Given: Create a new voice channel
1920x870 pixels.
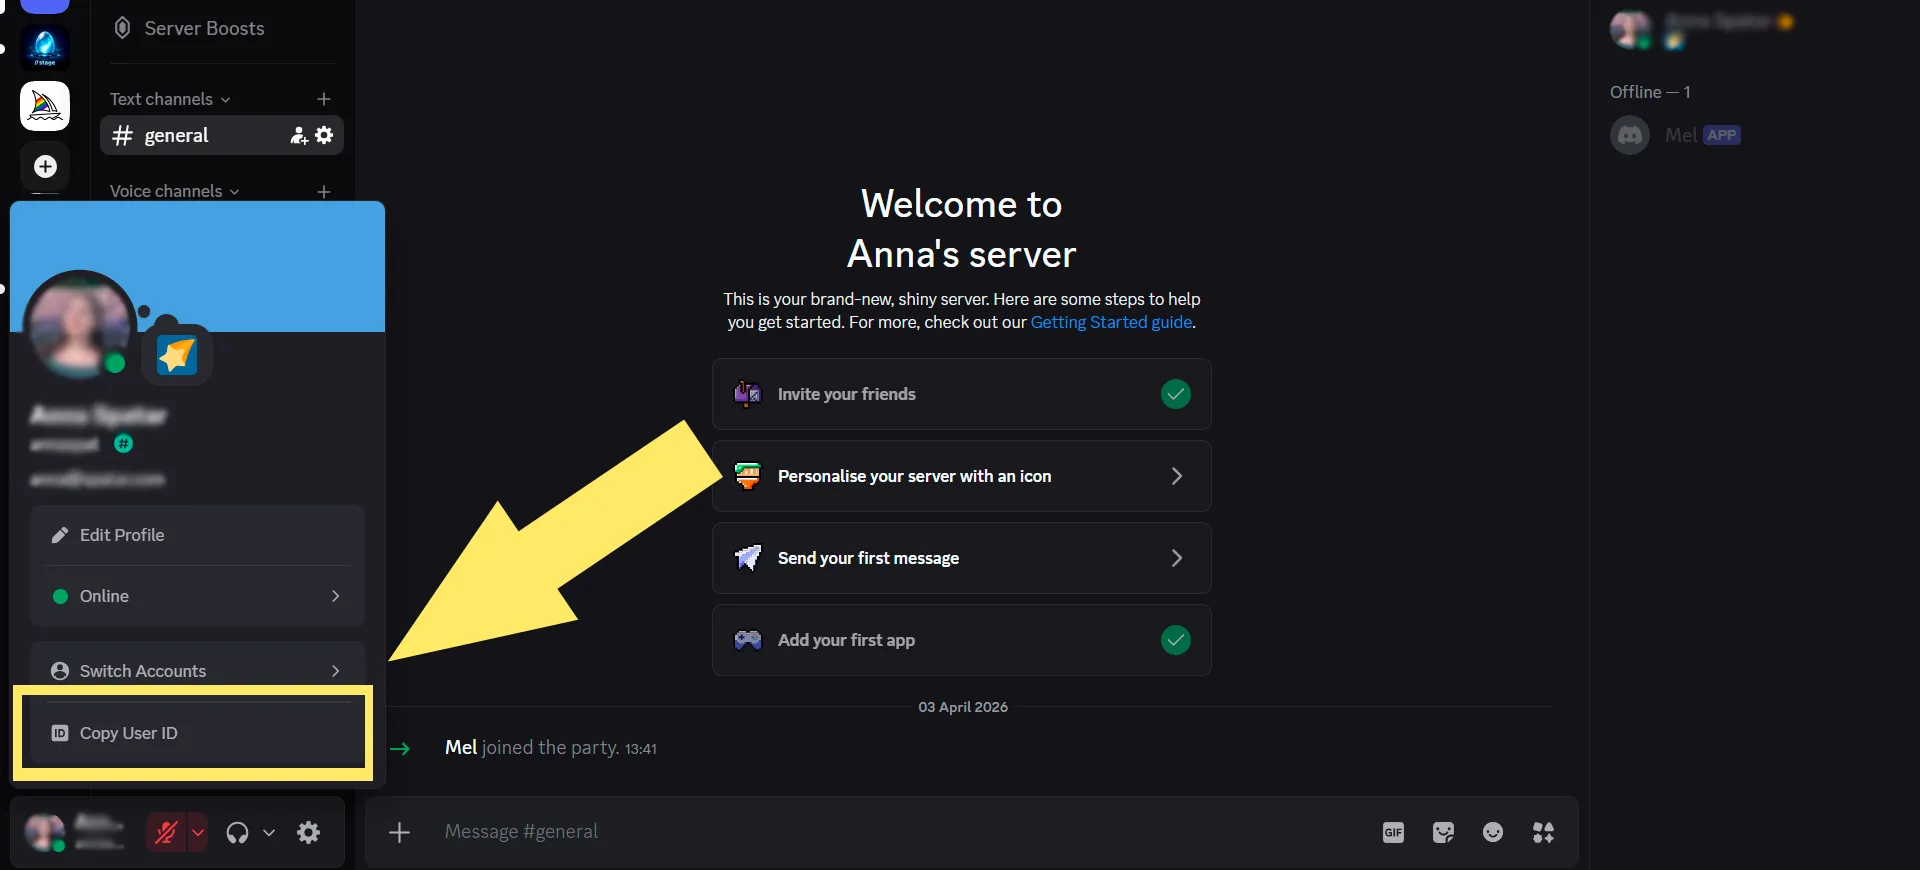Looking at the screenshot, I should [x=323, y=191].
